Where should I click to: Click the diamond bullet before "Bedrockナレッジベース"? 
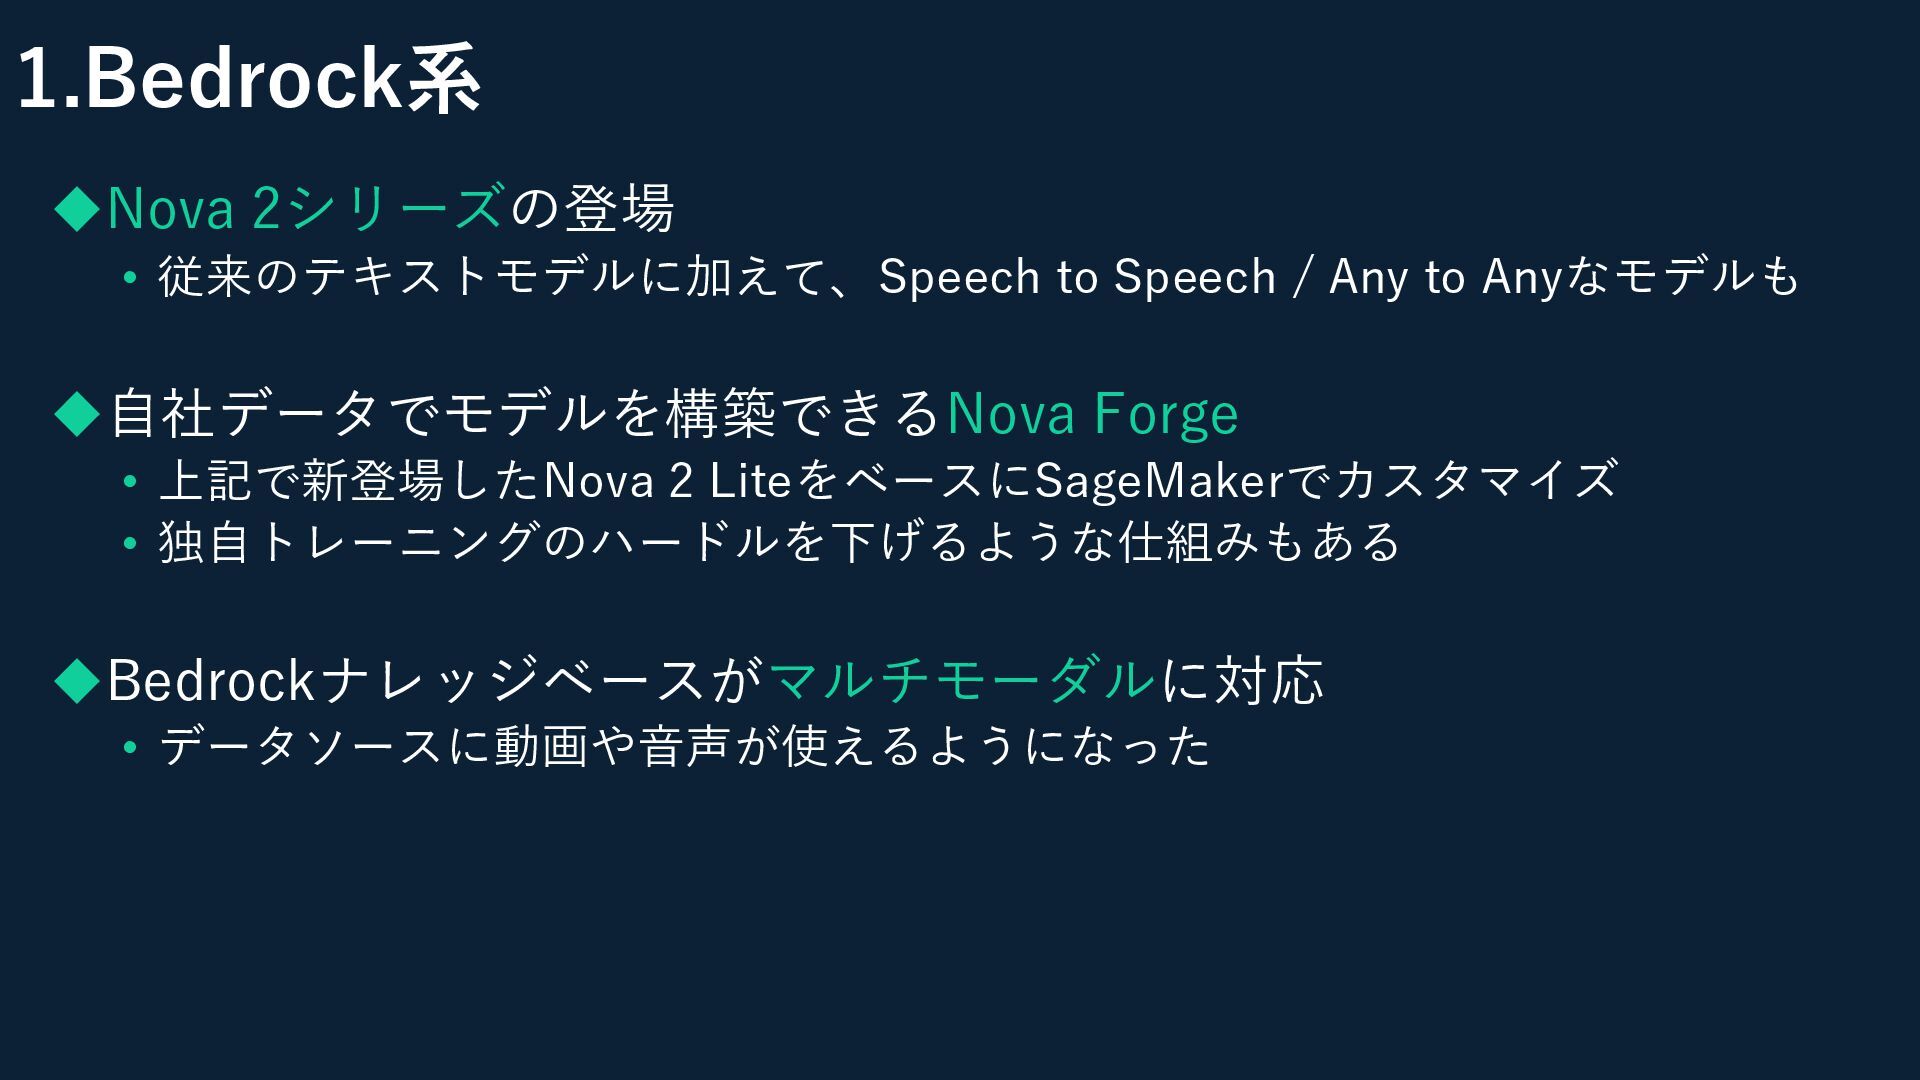(78, 680)
